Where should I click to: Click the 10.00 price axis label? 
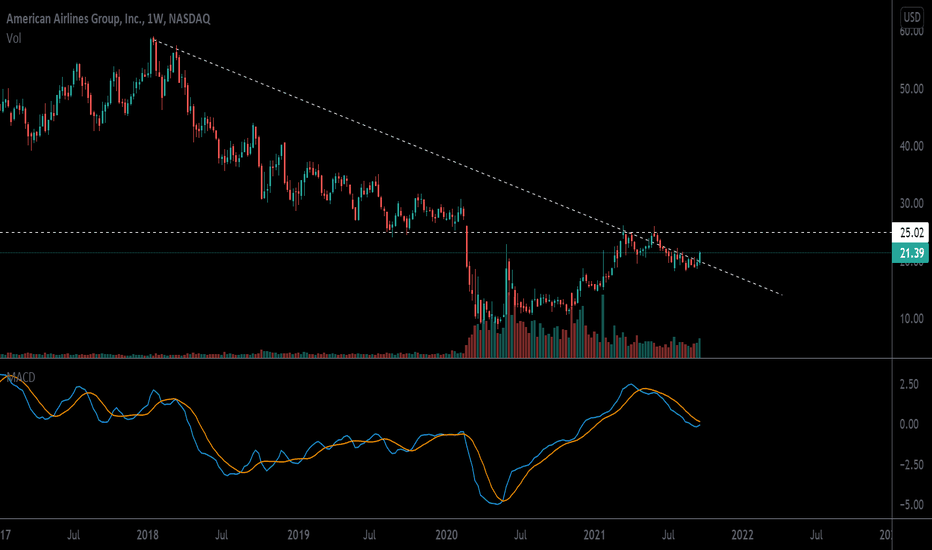pos(912,319)
